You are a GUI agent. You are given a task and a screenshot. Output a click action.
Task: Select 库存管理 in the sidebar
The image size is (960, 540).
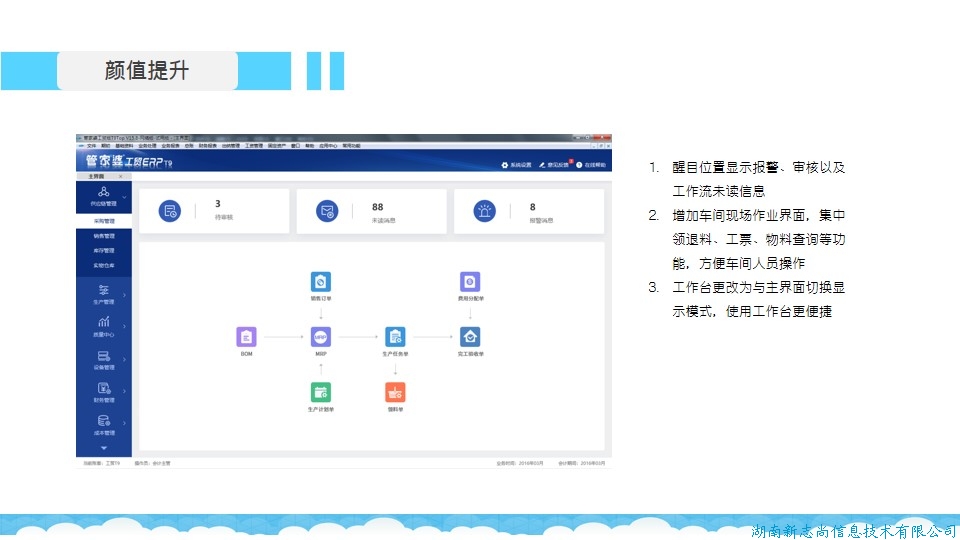coord(104,251)
